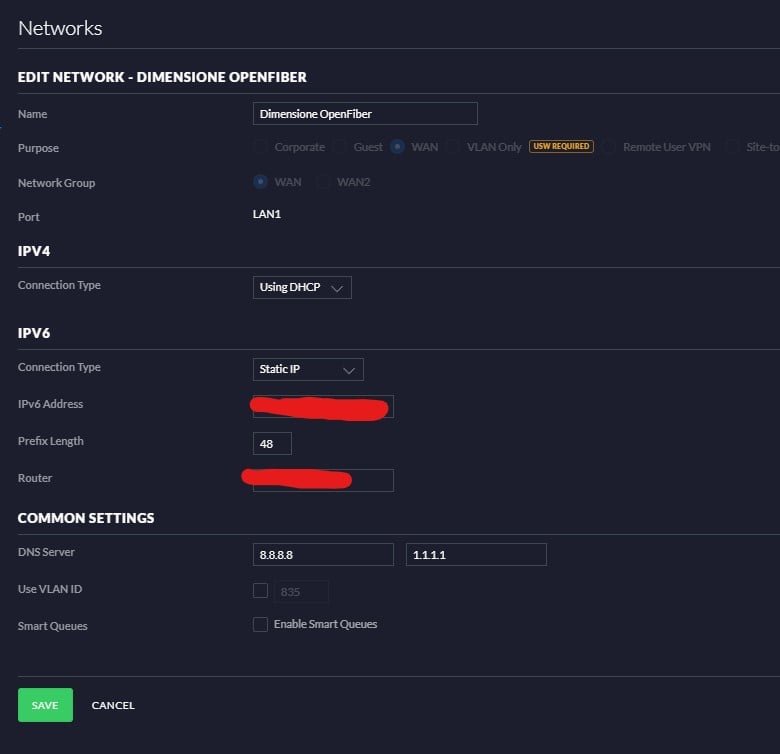
Task: Click the IPv6 Address input field
Action: pyautogui.click(x=323, y=406)
